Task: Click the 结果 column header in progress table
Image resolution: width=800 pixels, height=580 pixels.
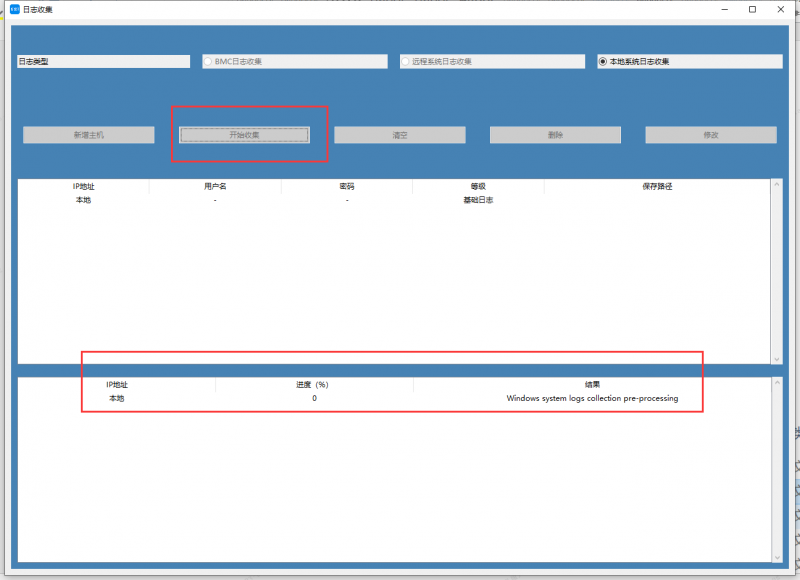Action: point(592,385)
